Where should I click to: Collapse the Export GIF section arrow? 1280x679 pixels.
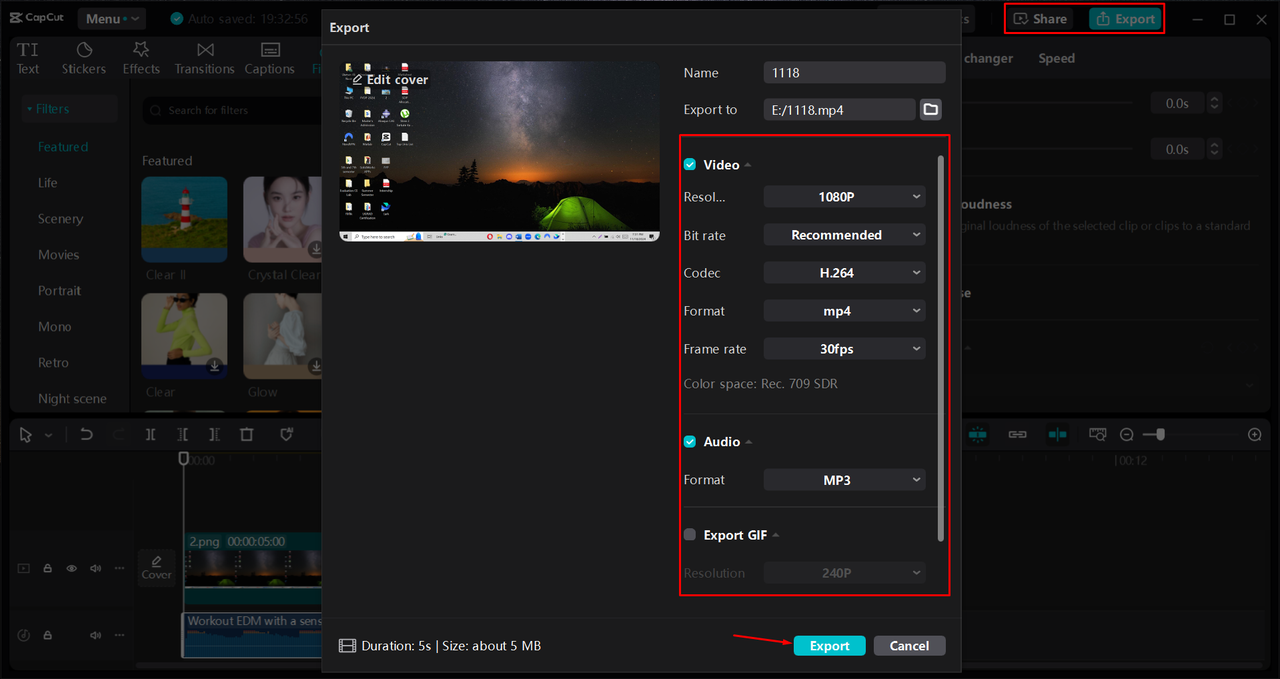coord(776,535)
